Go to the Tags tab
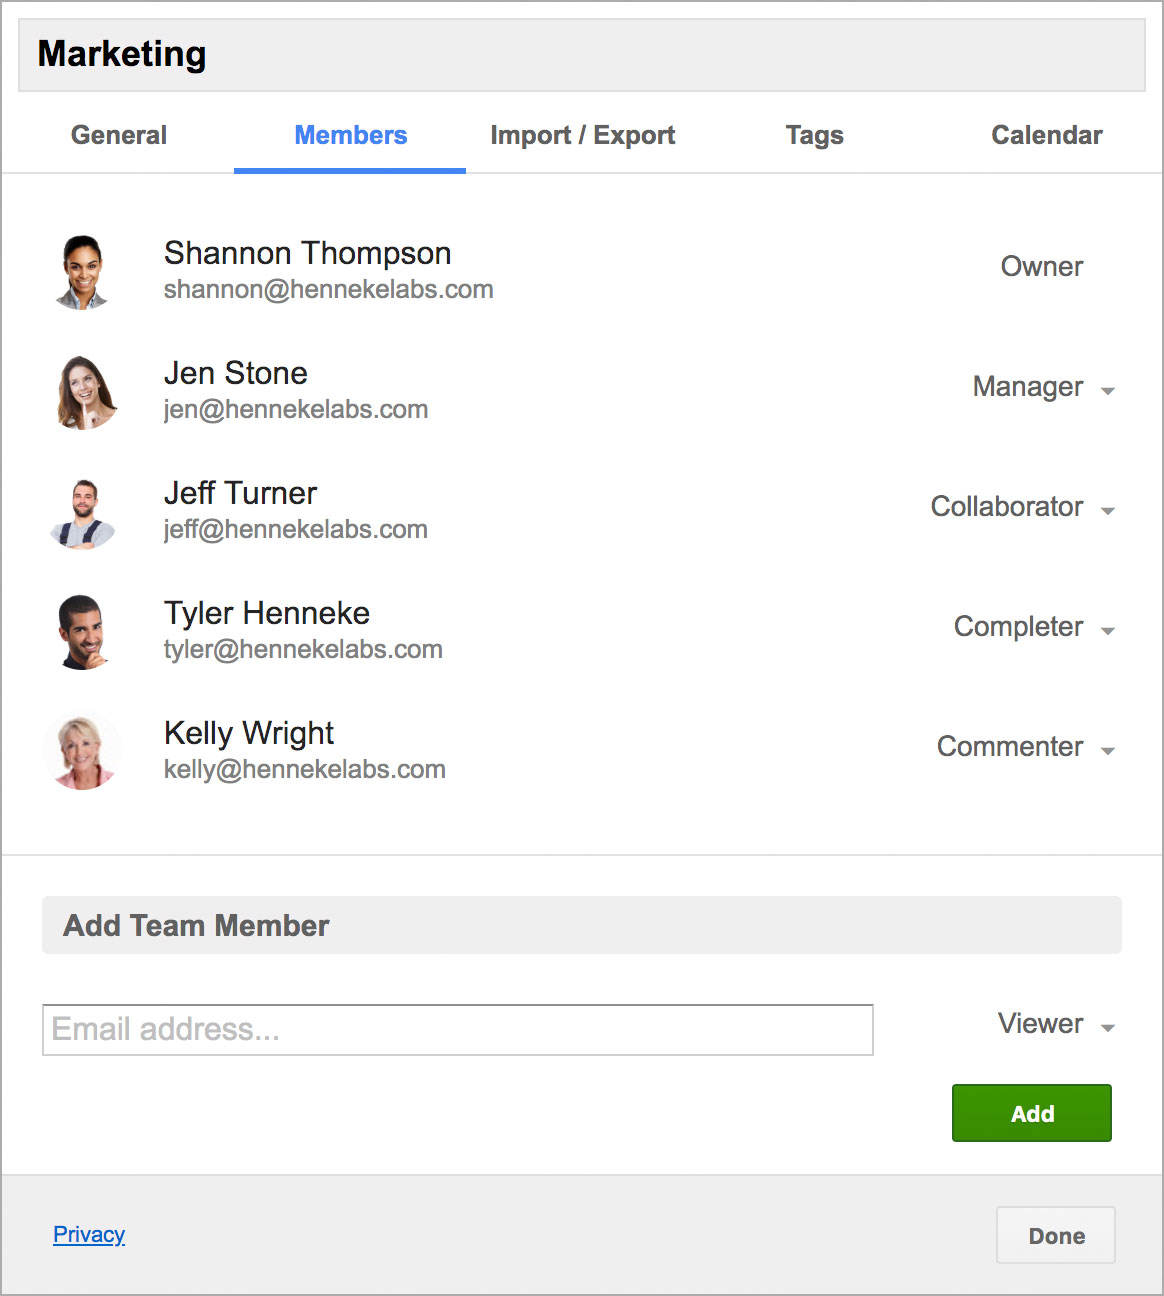The width and height of the screenshot is (1164, 1296). coord(814,136)
